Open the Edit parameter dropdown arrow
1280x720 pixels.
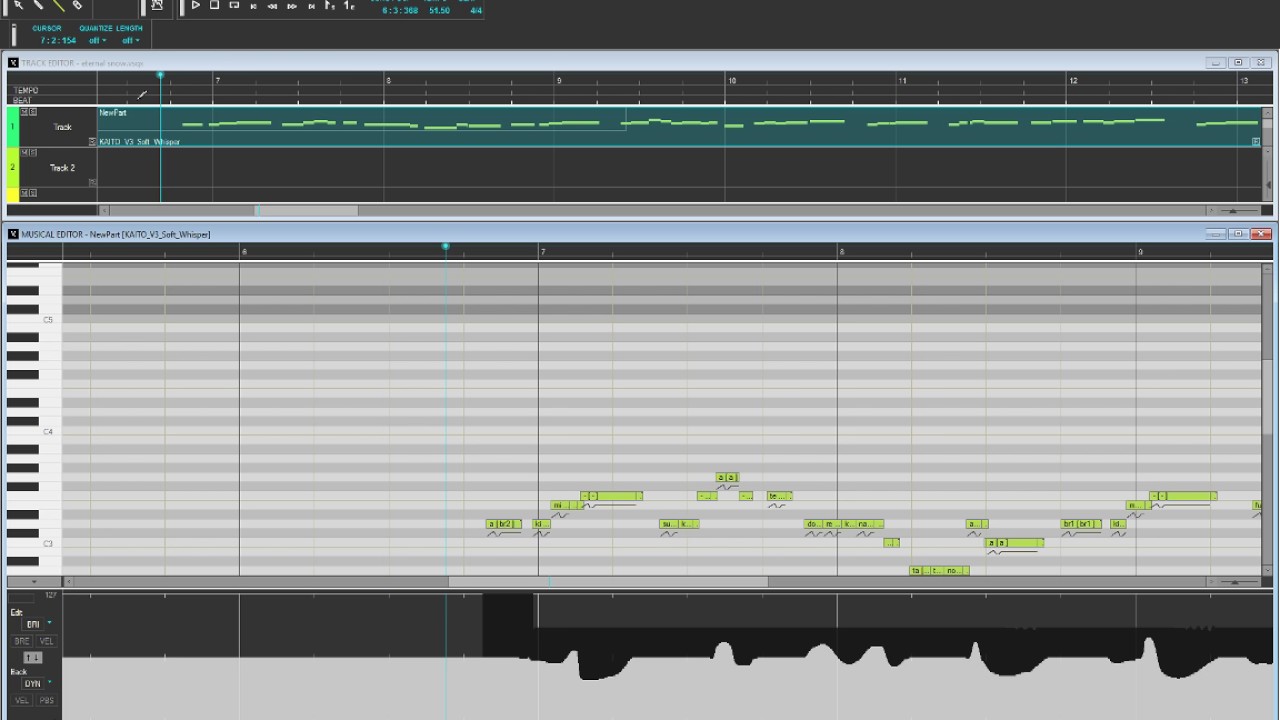click(x=49, y=623)
